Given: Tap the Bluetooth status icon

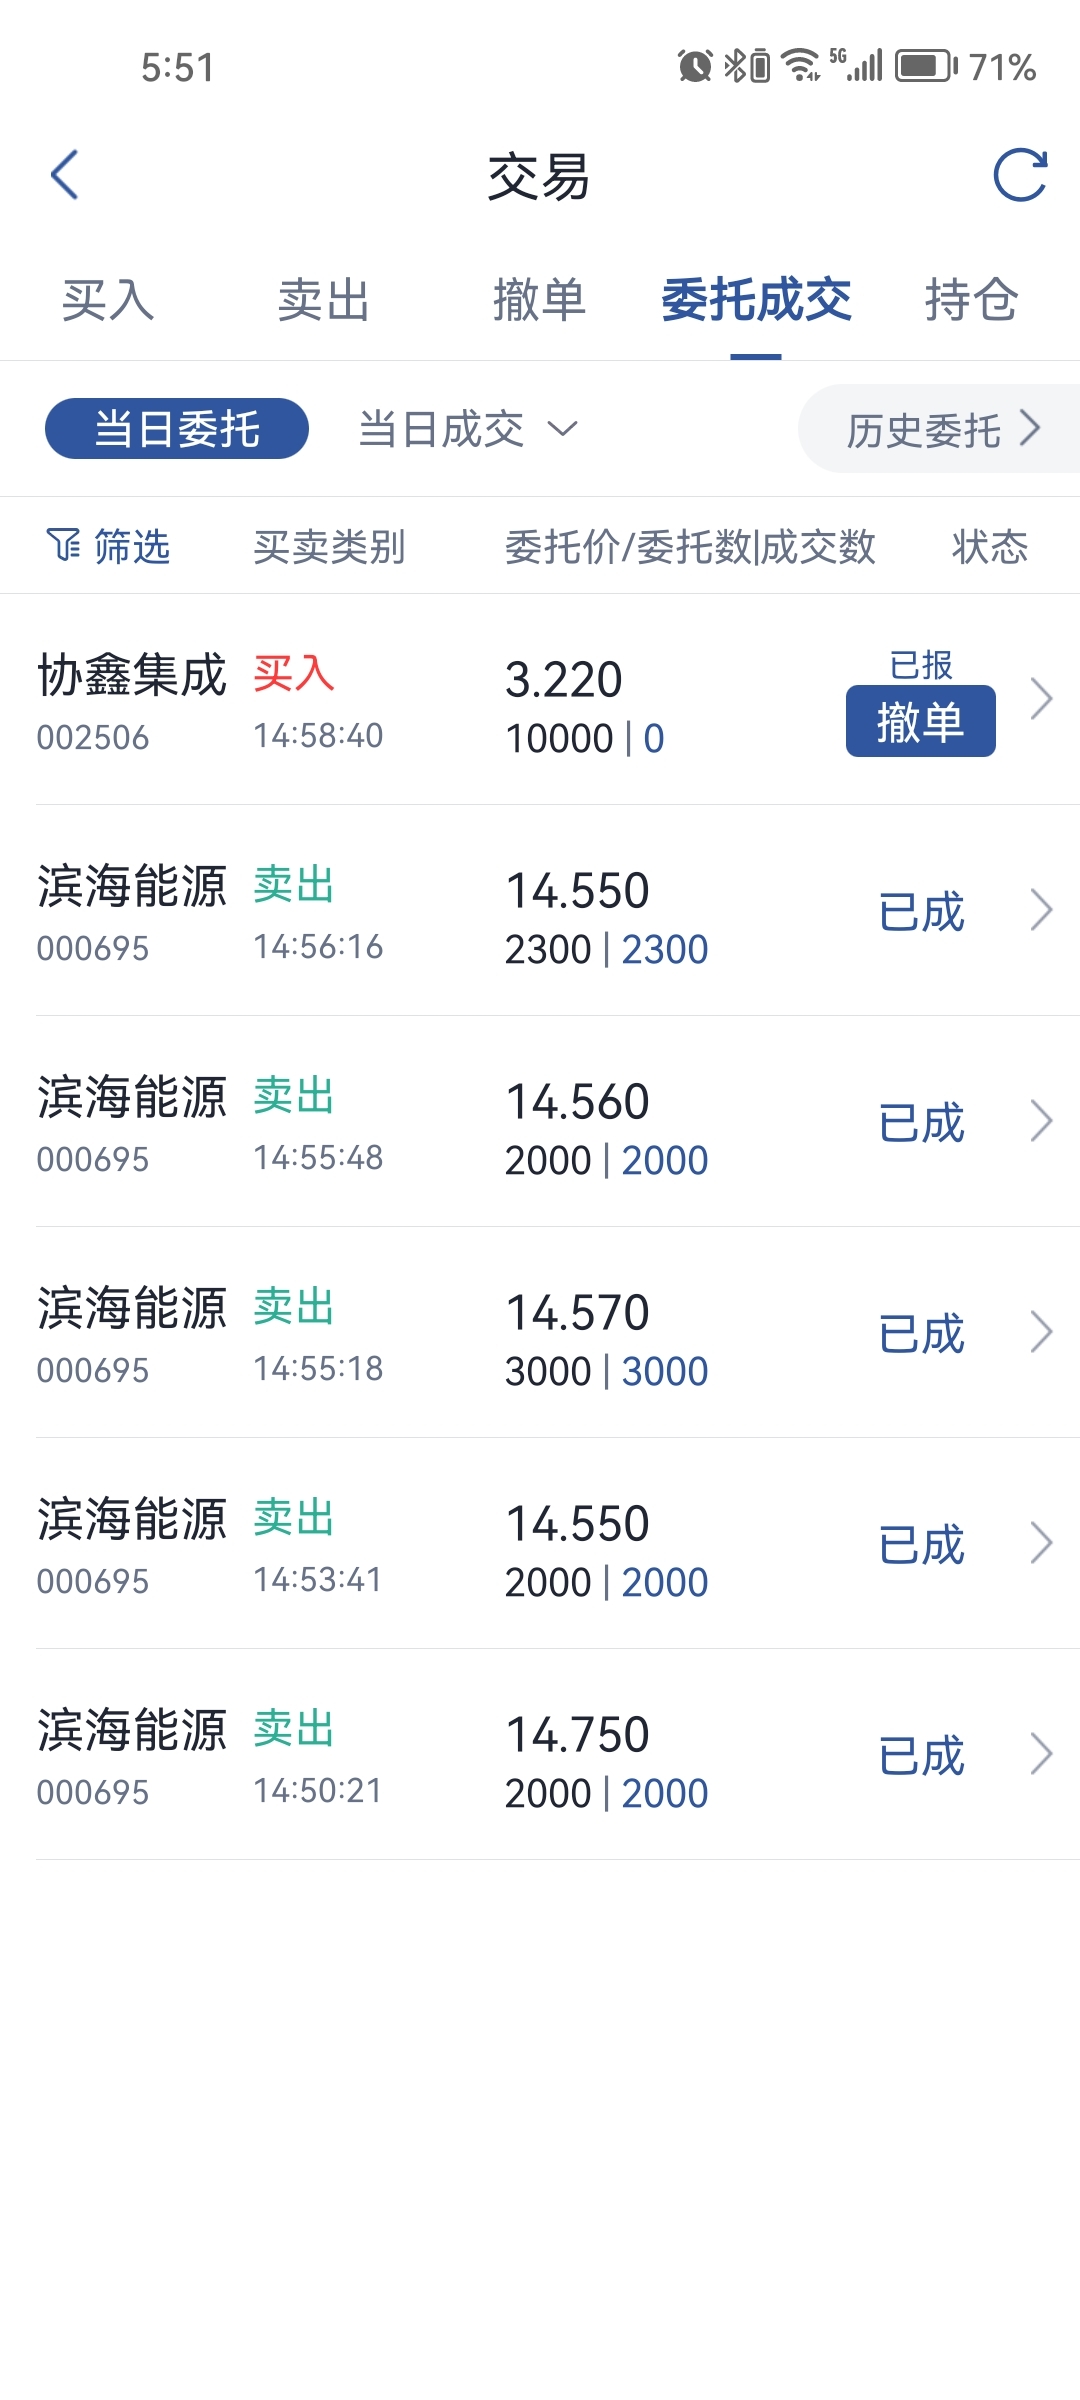Looking at the screenshot, I should click(x=735, y=66).
